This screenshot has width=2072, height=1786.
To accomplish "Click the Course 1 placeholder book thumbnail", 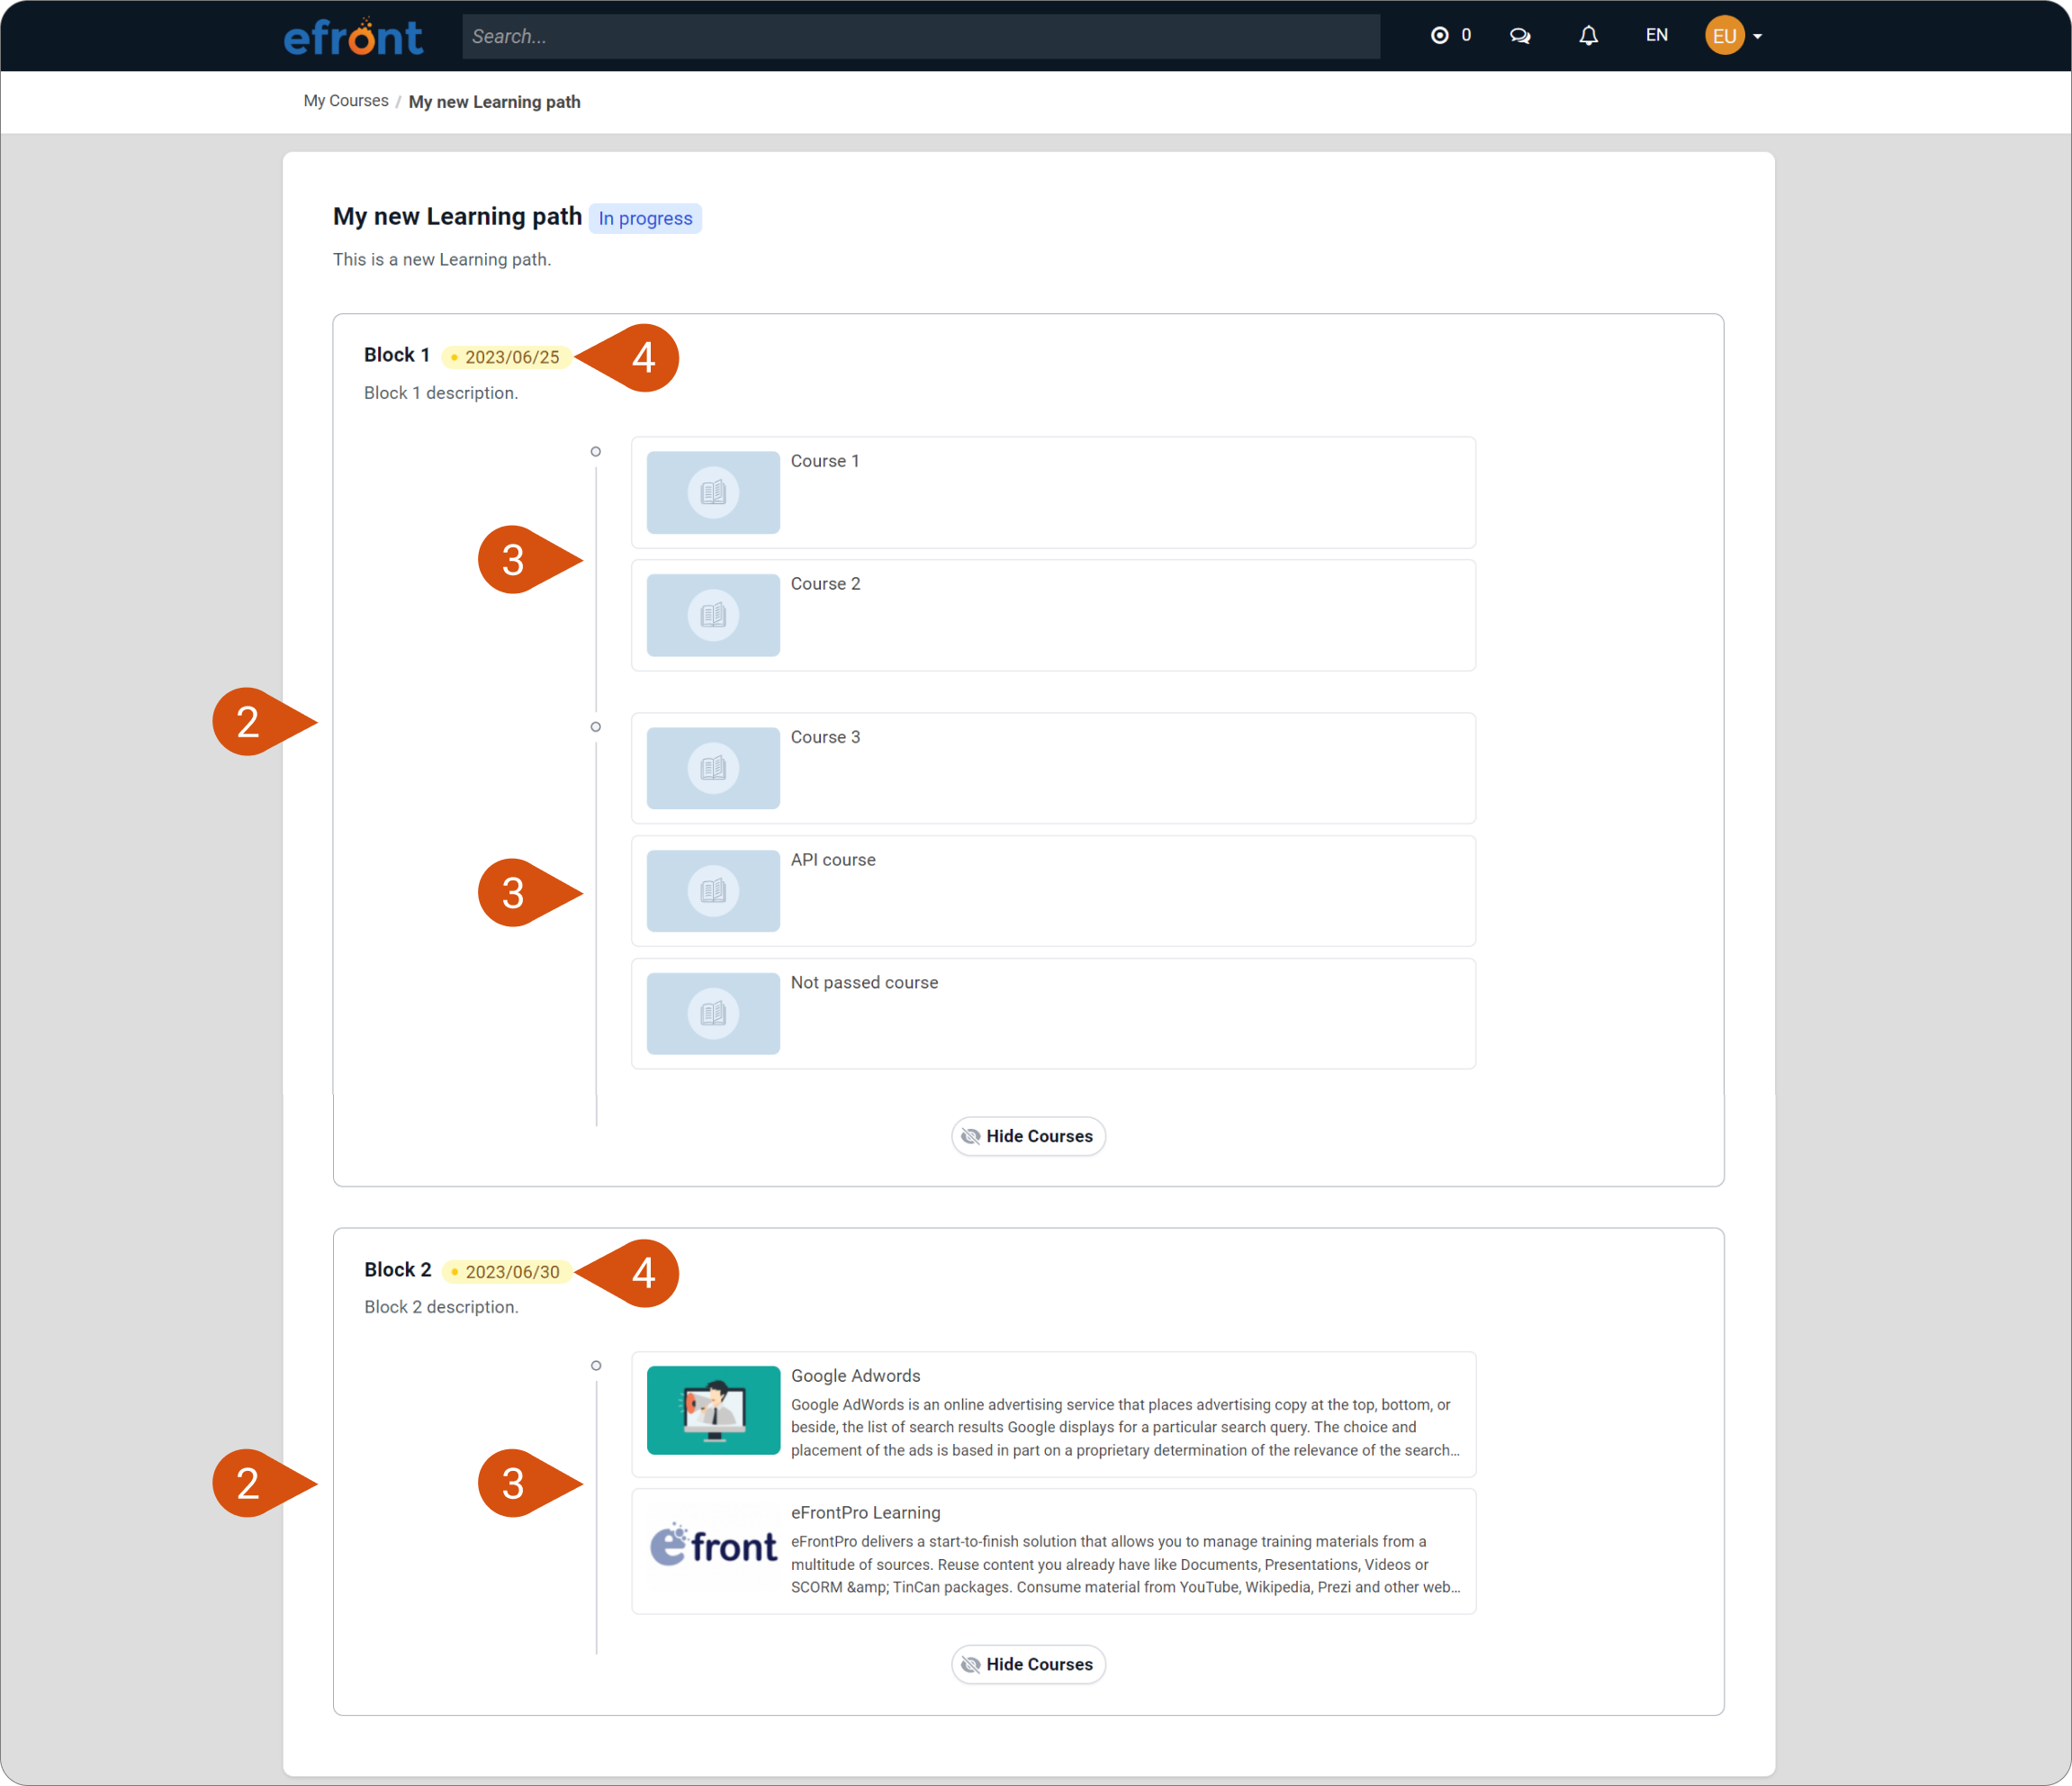I will coord(713,492).
